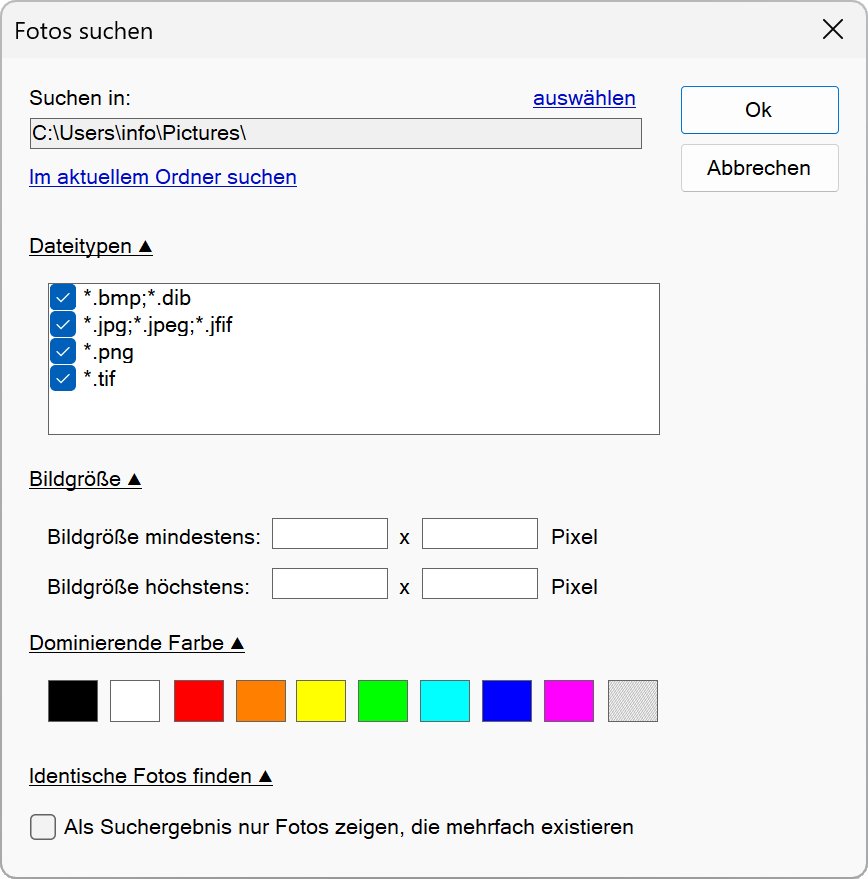Select the hatched no-color swatch
Screen dimensions: 868x879
[633, 701]
